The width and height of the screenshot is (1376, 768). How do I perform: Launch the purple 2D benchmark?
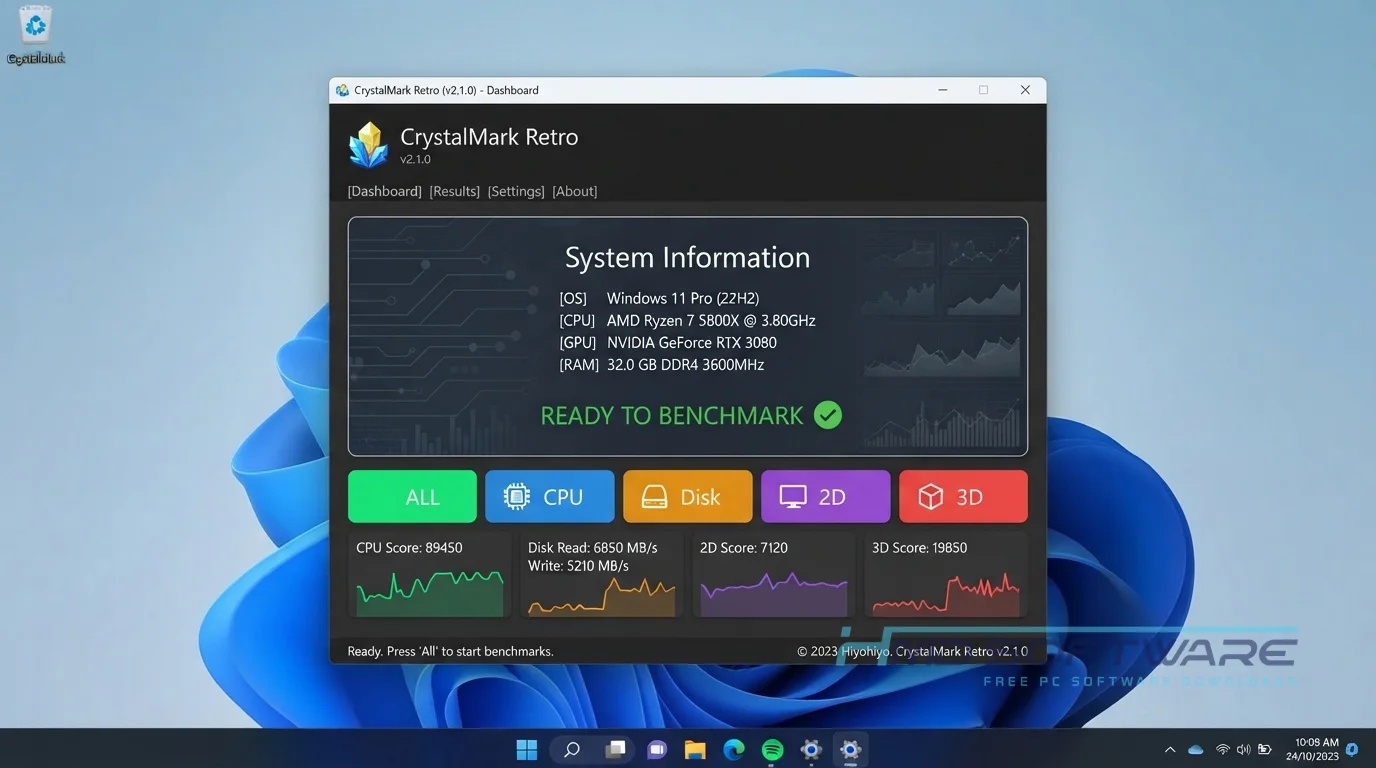click(x=825, y=497)
